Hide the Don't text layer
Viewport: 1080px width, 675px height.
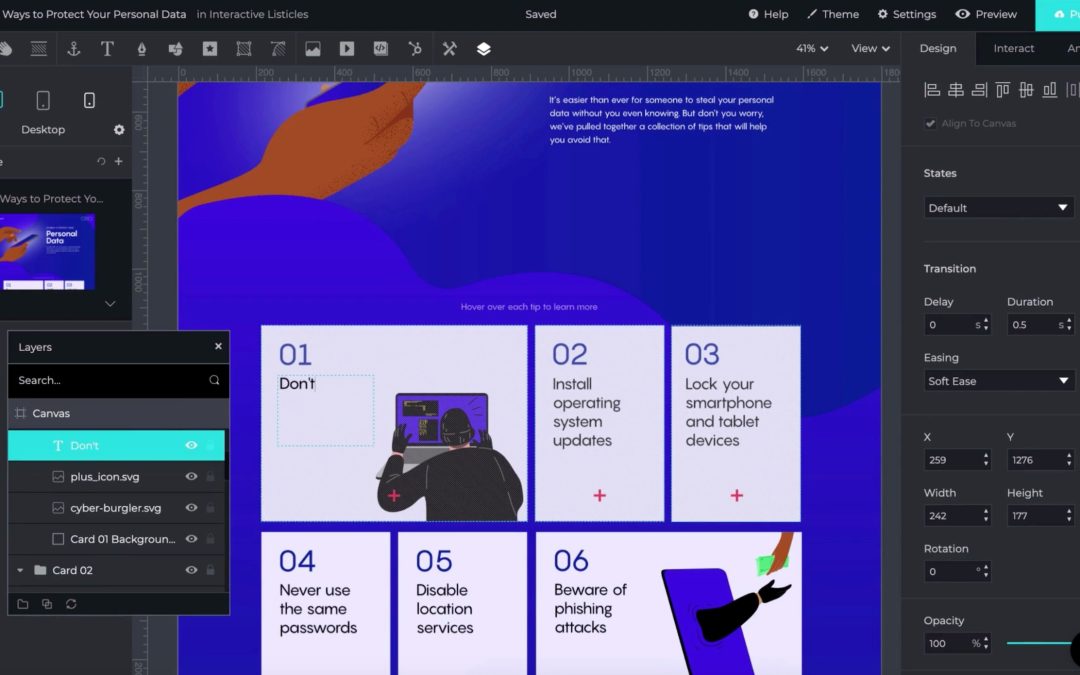[x=191, y=446]
